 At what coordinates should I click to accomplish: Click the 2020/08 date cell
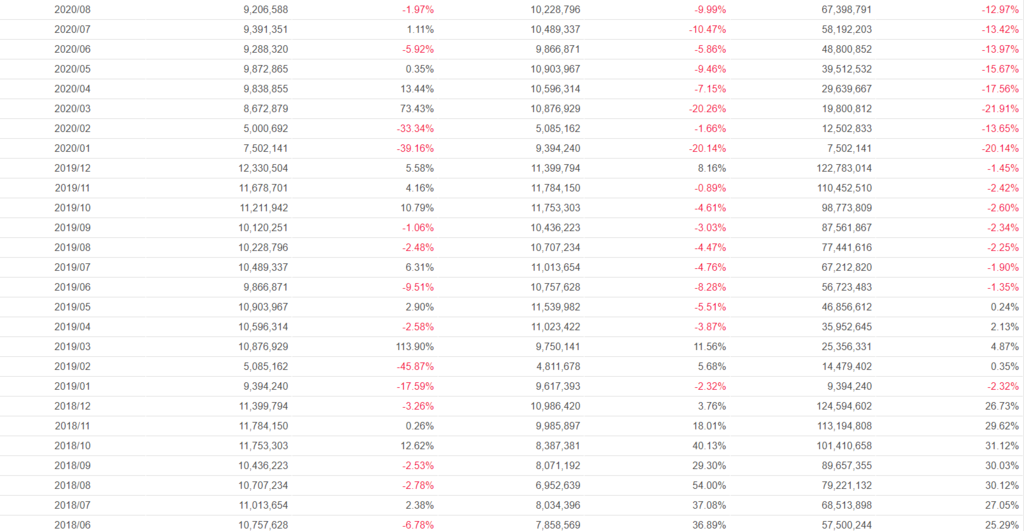pyautogui.click(x=71, y=10)
